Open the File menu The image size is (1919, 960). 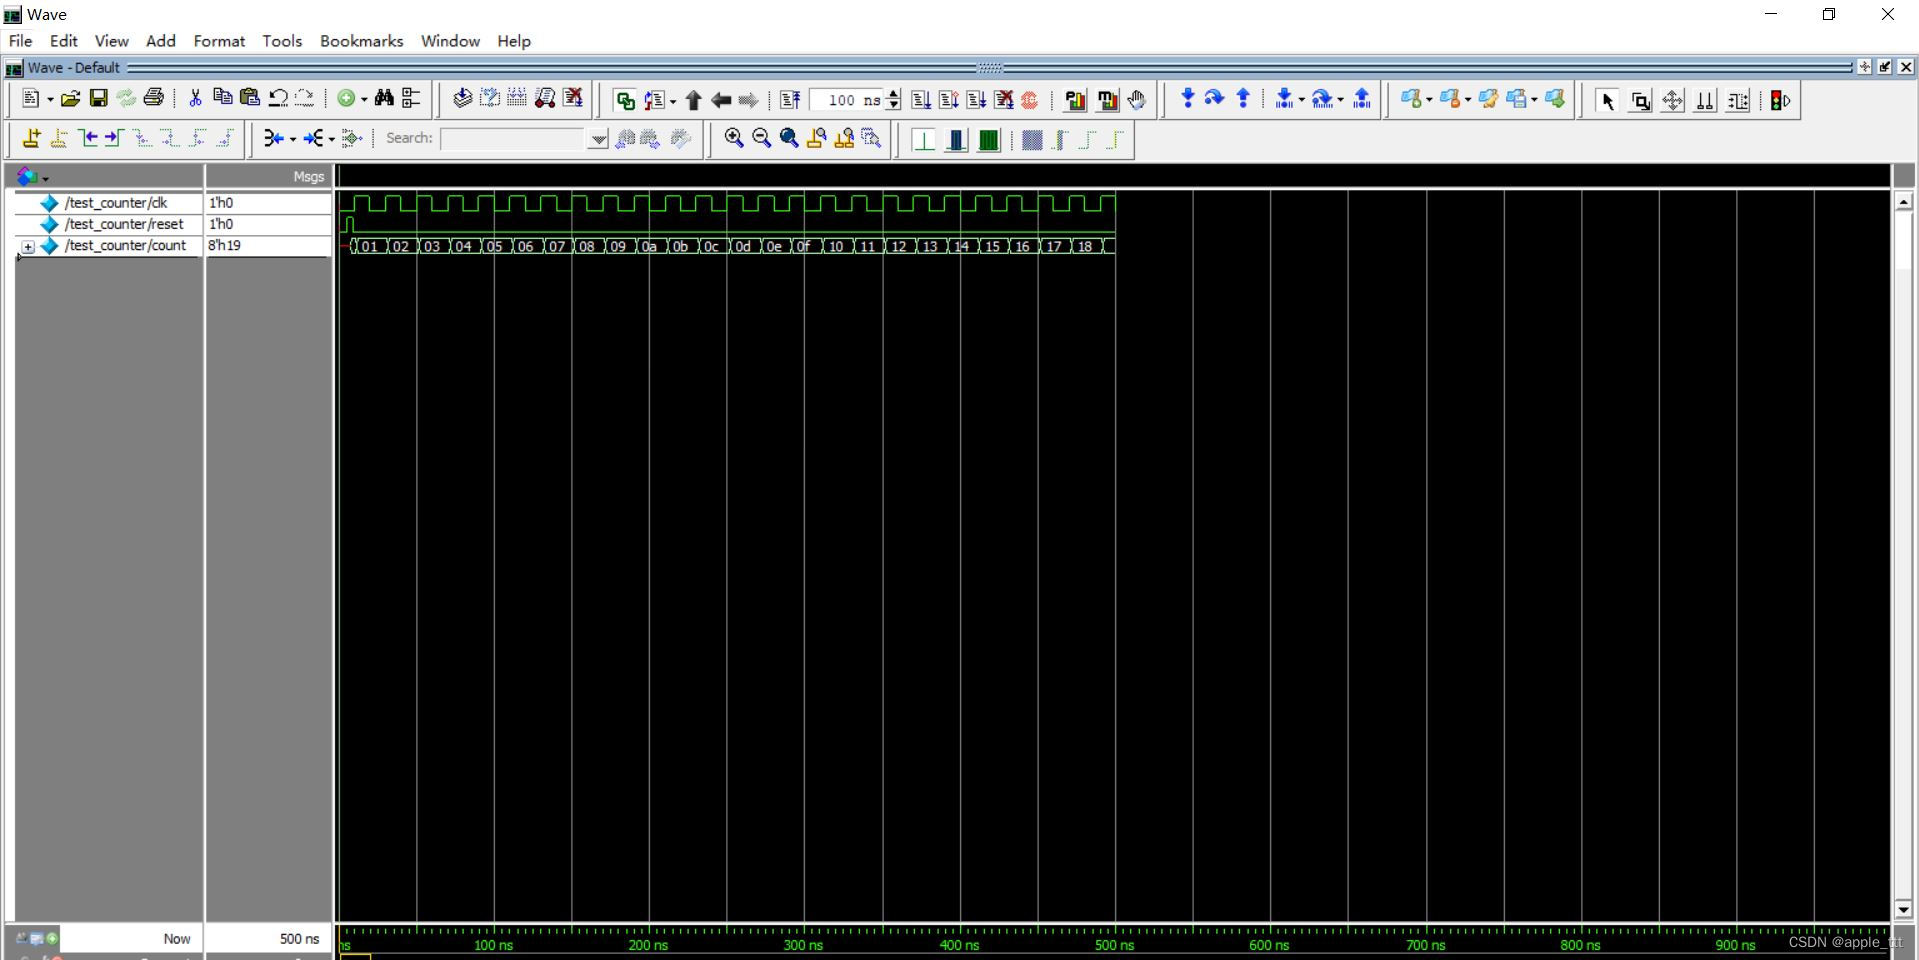[20, 41]
